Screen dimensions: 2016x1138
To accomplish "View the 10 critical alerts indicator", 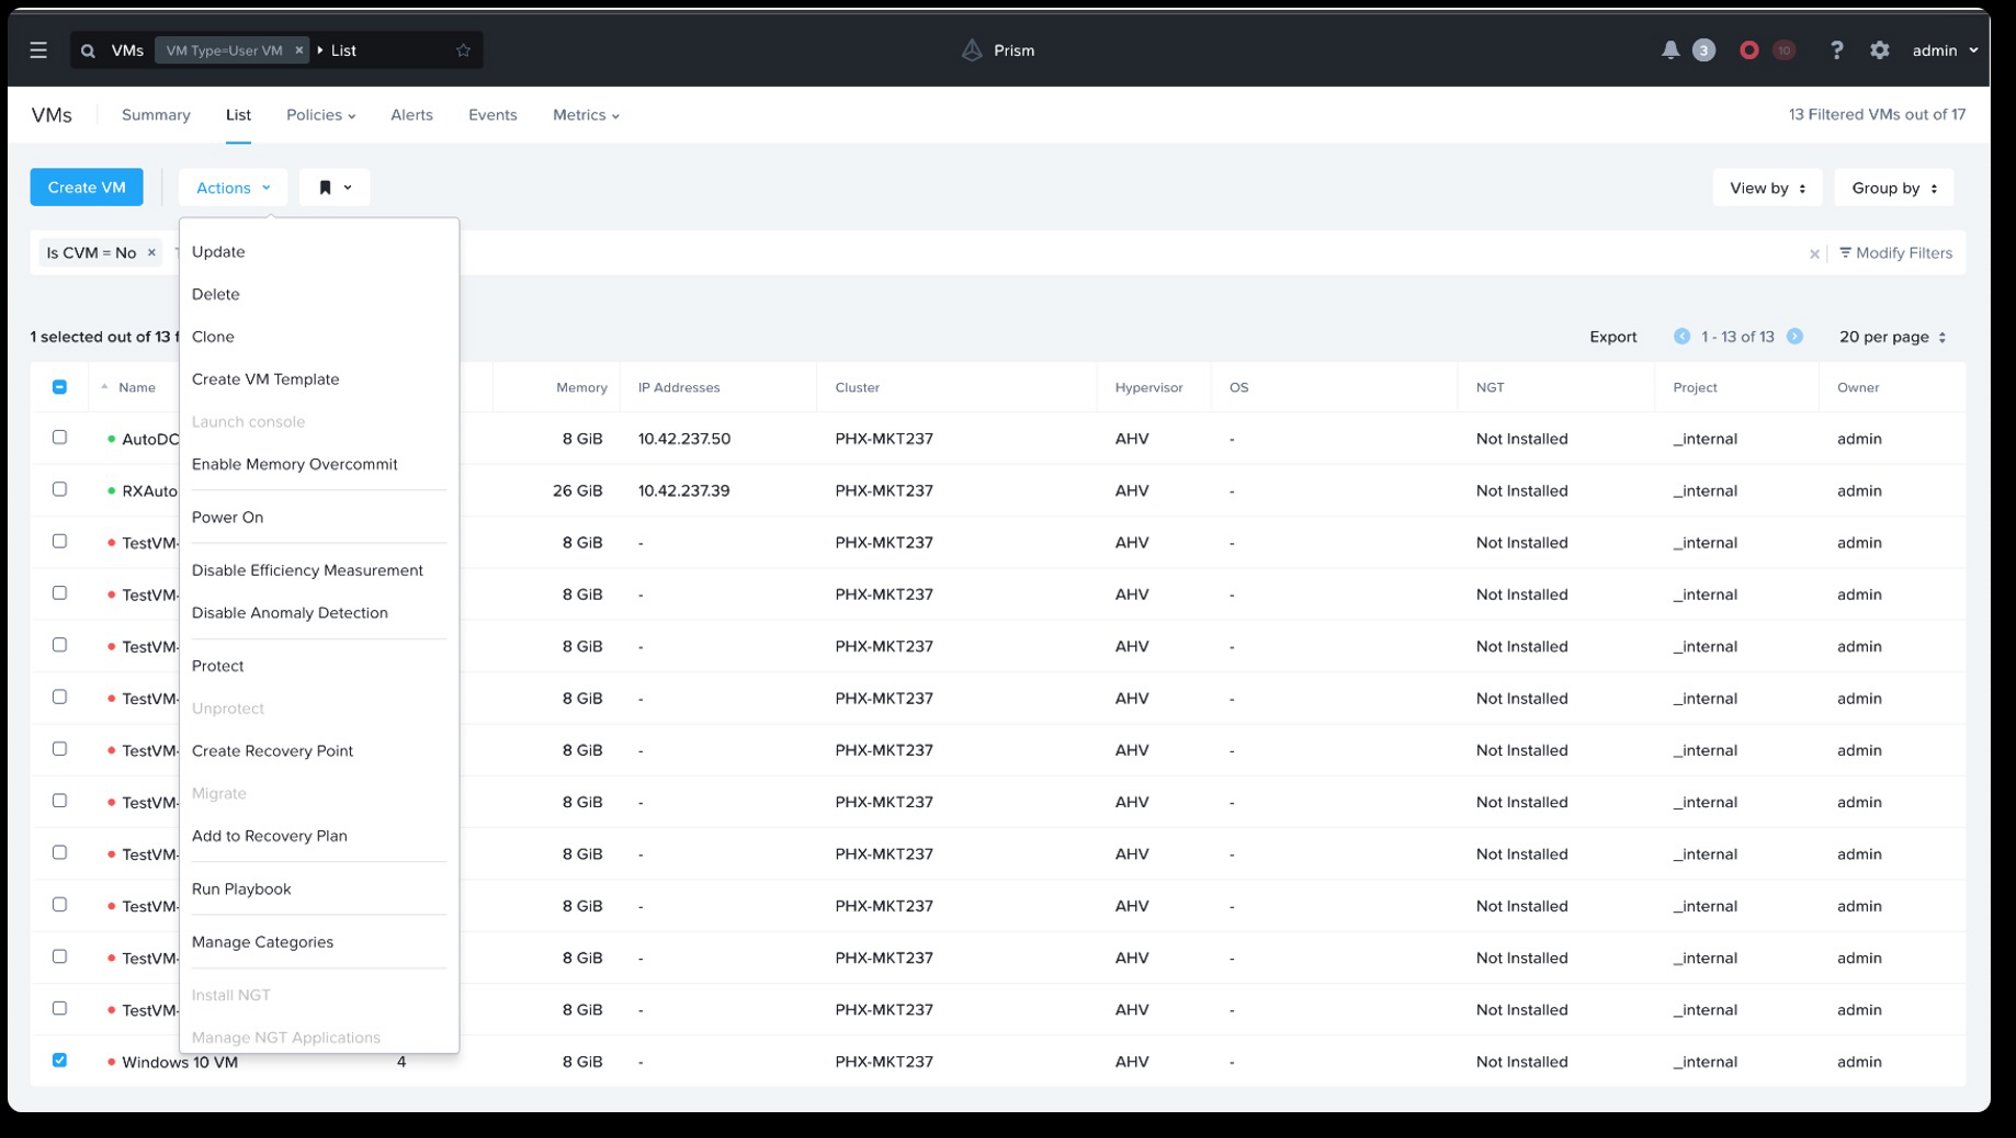I will 1785,49.
